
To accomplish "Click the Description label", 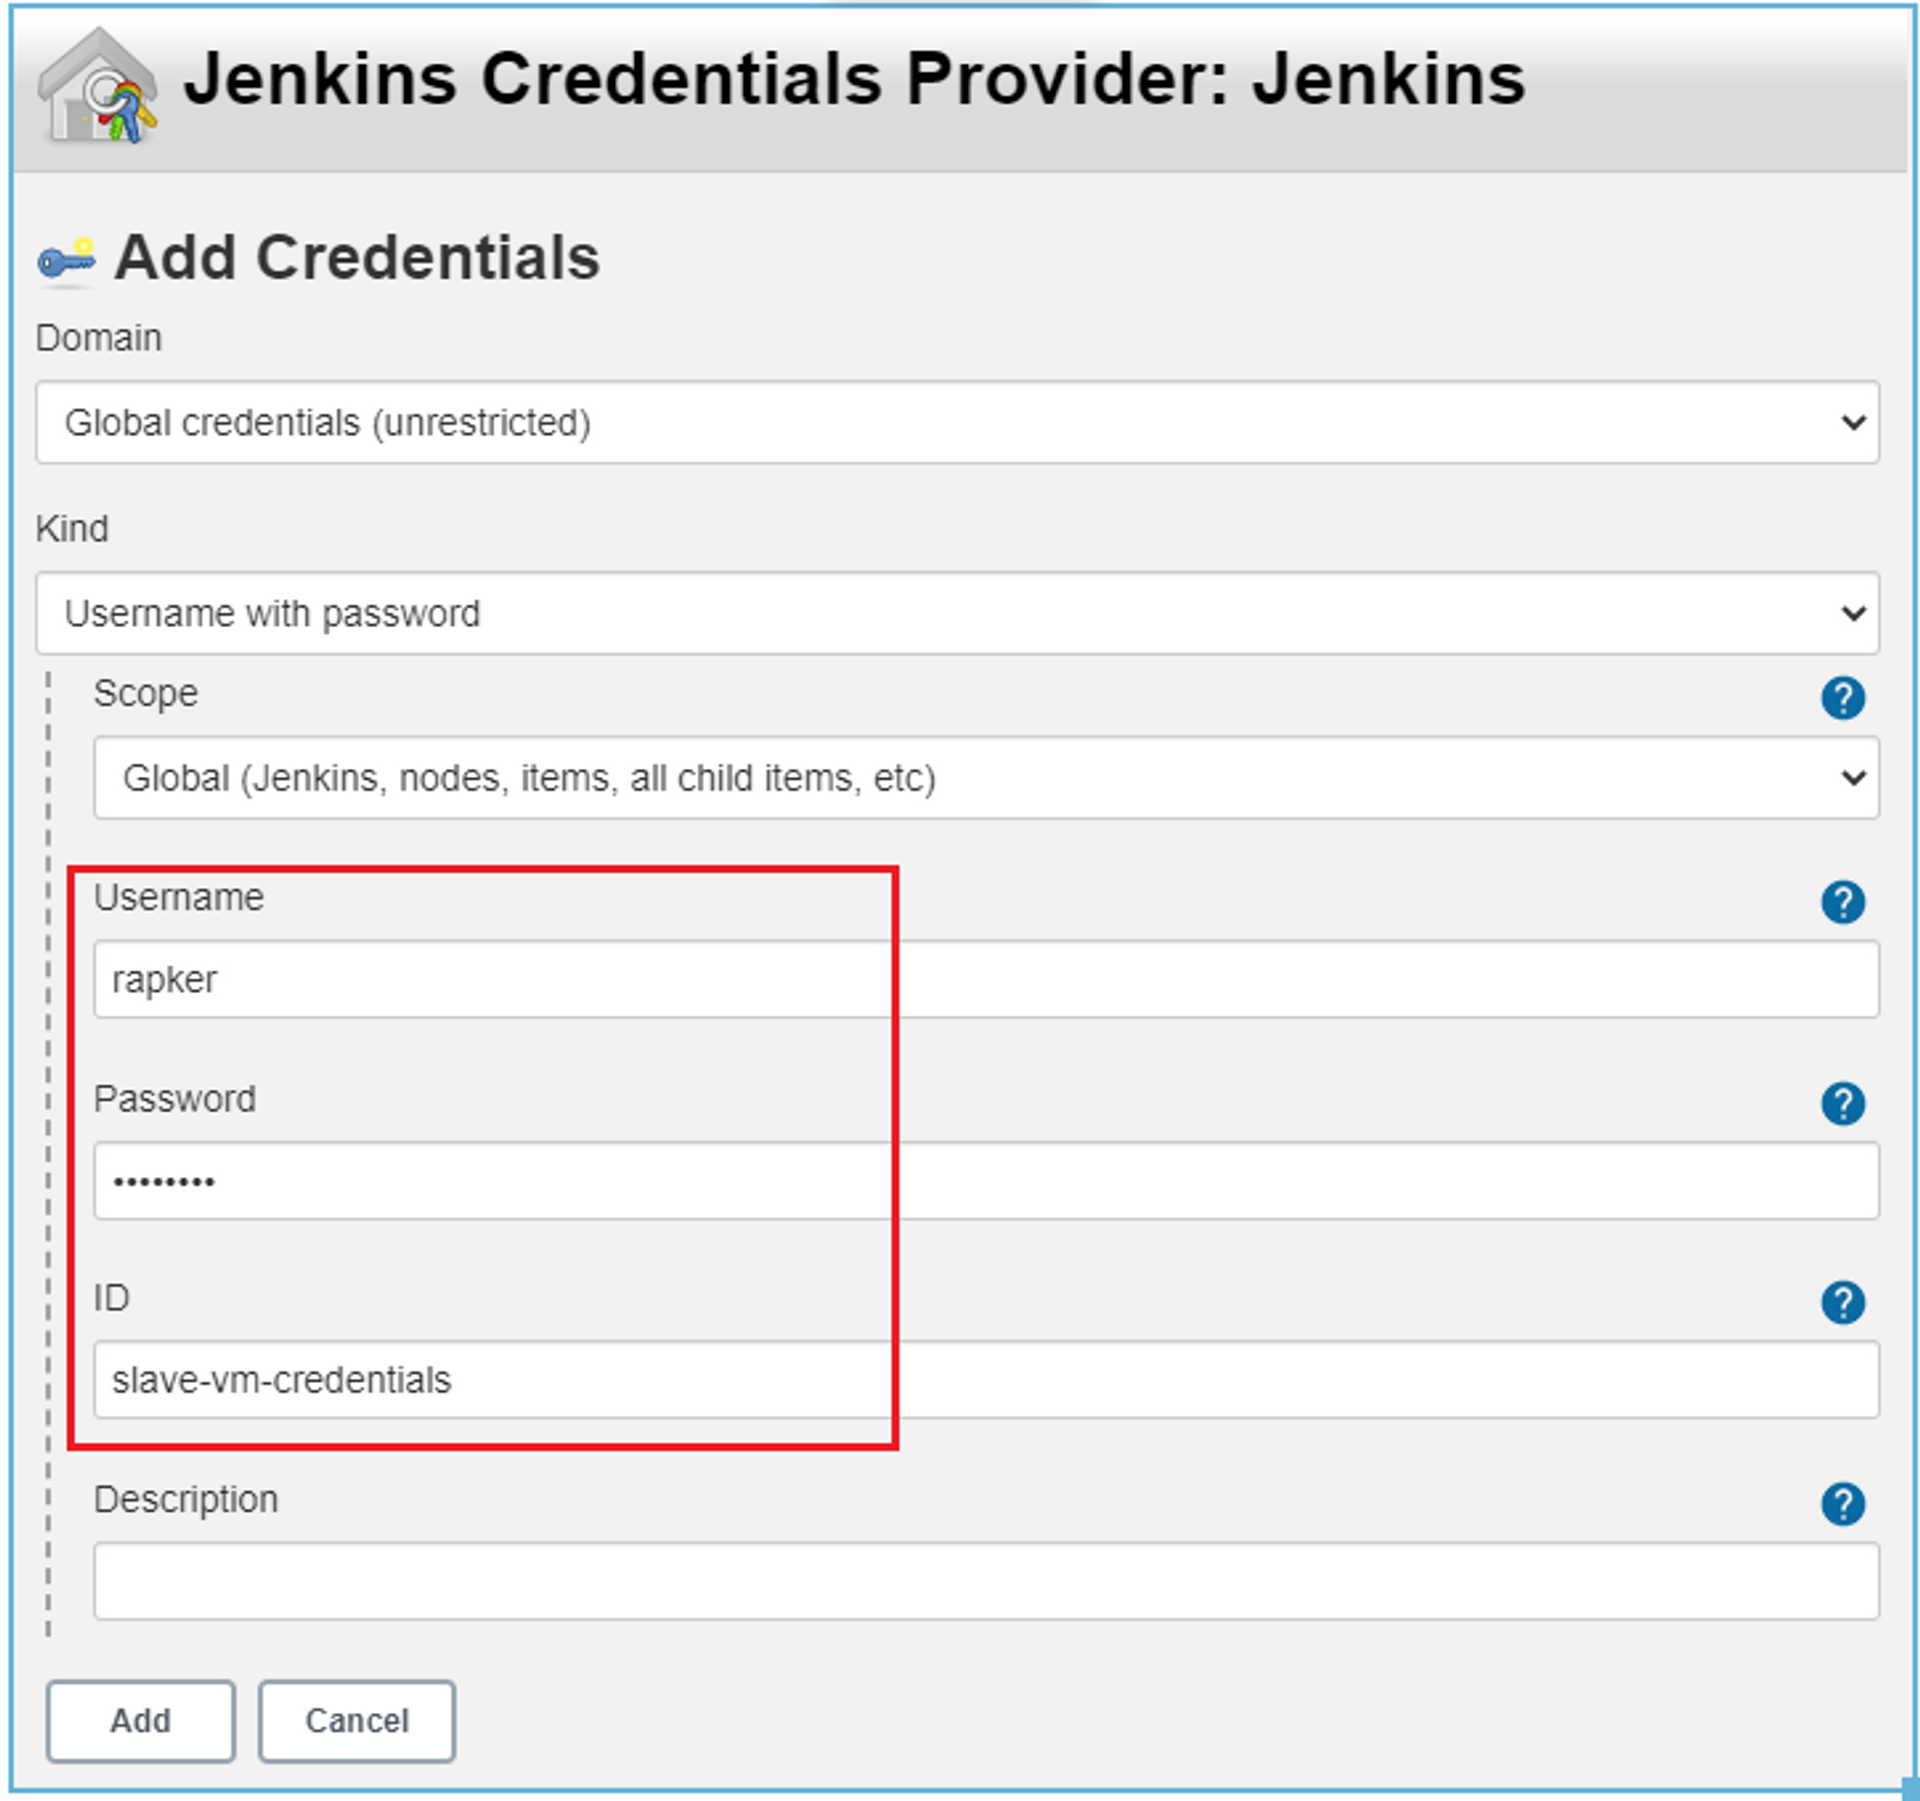I will [186, 1500].
